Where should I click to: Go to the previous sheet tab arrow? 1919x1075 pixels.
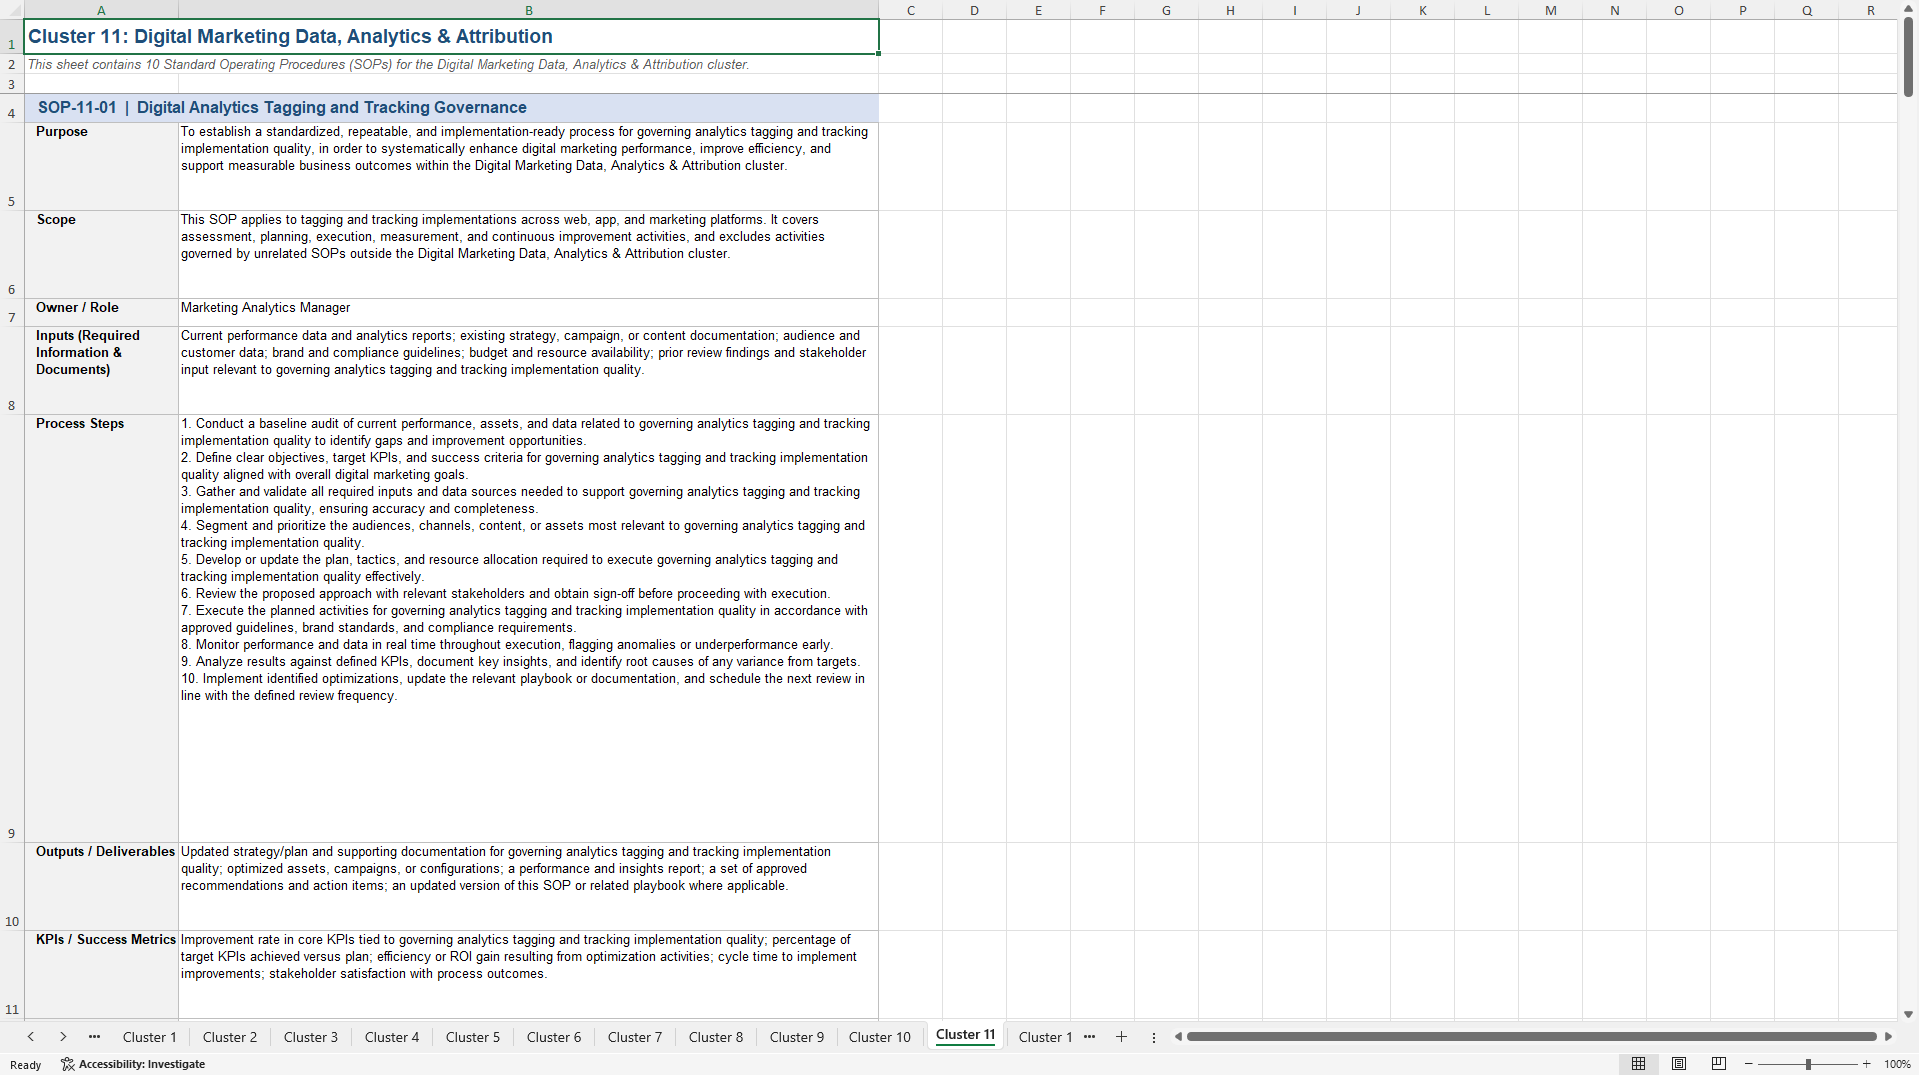click(31, 1037)
